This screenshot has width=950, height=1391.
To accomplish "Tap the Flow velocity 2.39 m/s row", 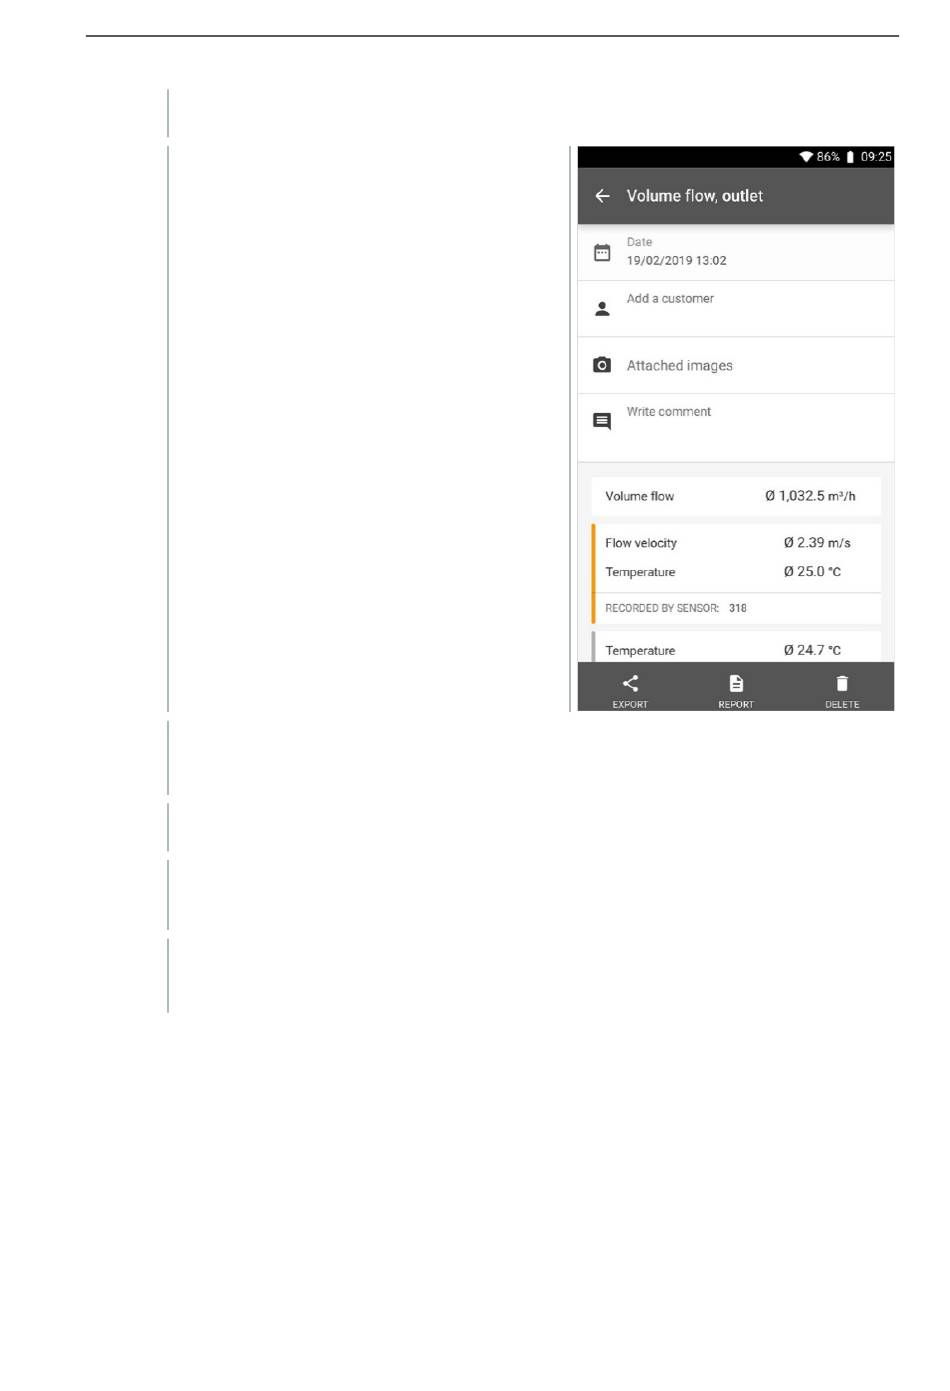I will pyautogui.click(x=736, y=543).
